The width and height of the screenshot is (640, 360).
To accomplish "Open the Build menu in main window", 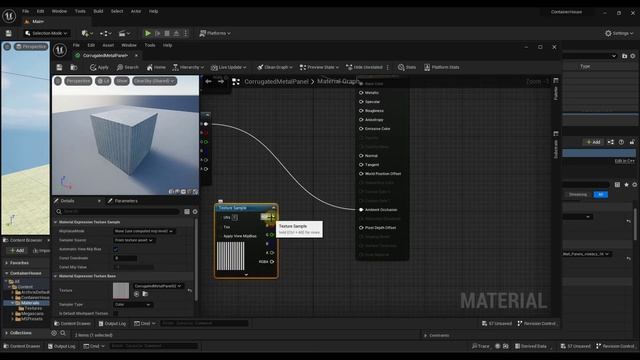I will pyautogui.click(x=98, y=11).
